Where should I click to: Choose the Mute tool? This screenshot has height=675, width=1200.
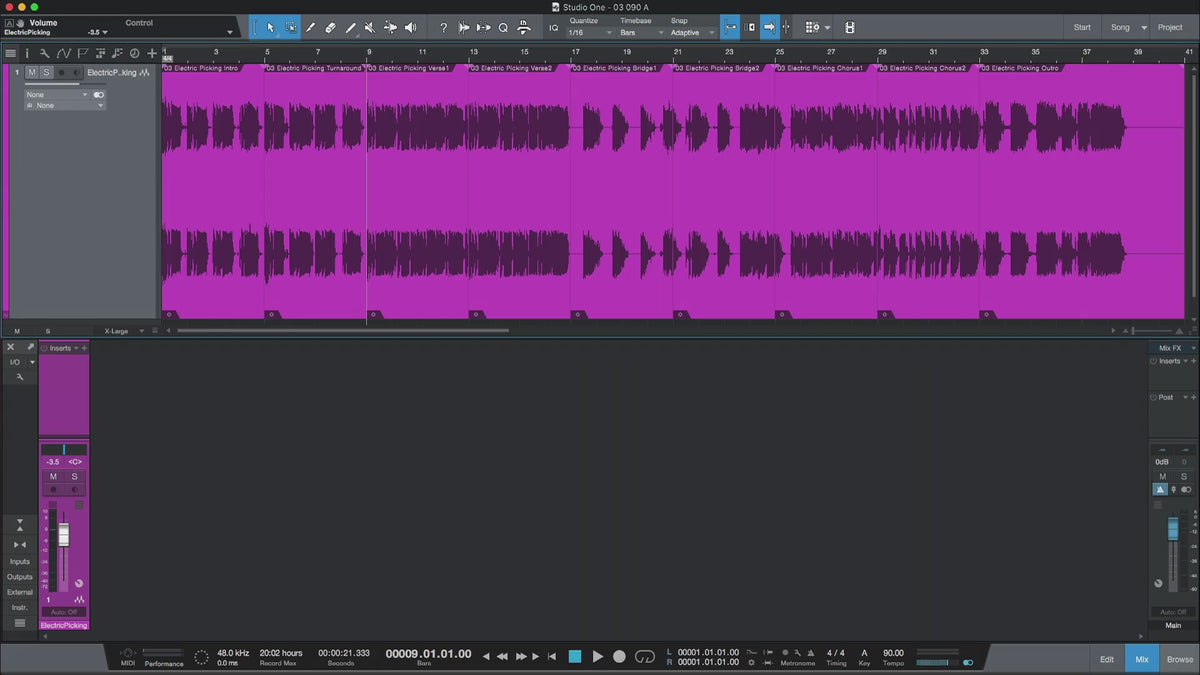tap(369, 28)
